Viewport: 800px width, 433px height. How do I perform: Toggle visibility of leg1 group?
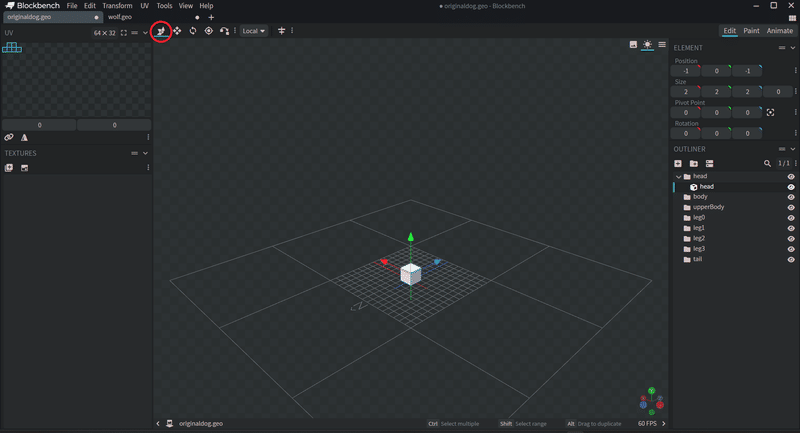791,228
